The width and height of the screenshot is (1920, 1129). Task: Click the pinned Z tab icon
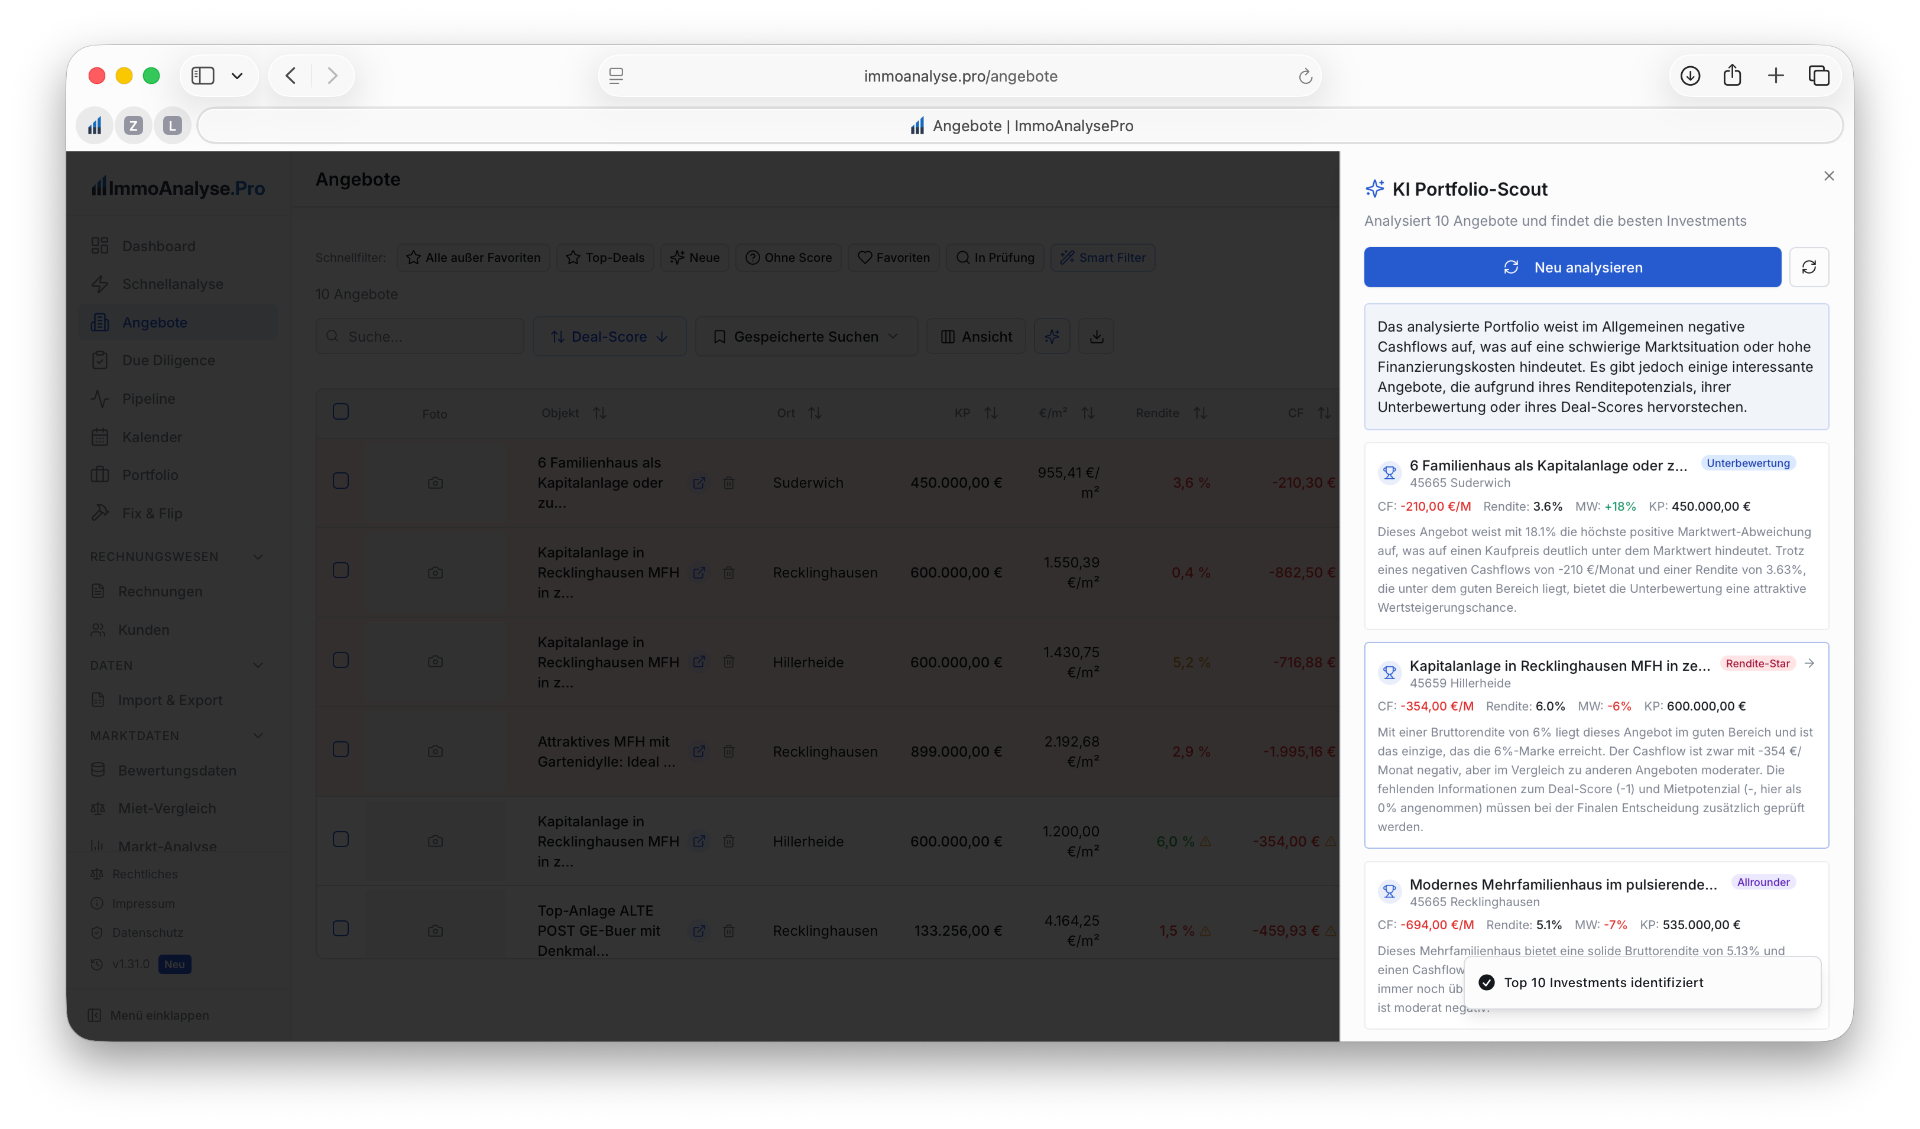pyautogui.click(x=133, y=126)
